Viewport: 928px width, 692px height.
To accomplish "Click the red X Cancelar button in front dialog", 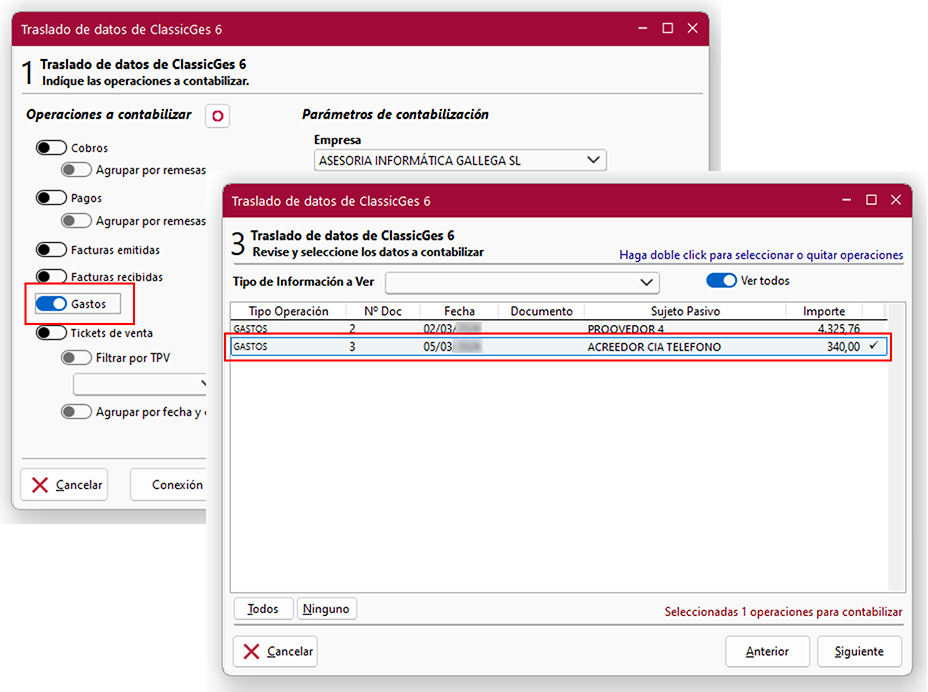I will click(x=275, y=651).
